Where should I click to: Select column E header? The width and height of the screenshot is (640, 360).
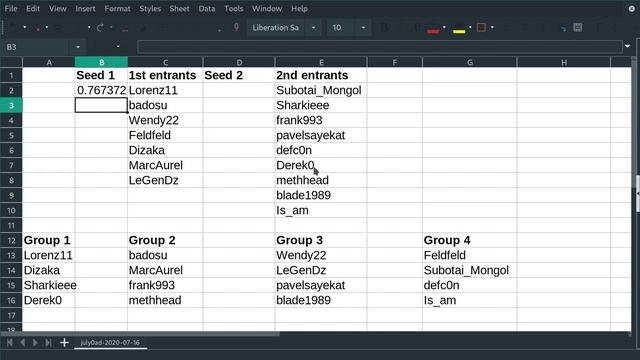321,62
